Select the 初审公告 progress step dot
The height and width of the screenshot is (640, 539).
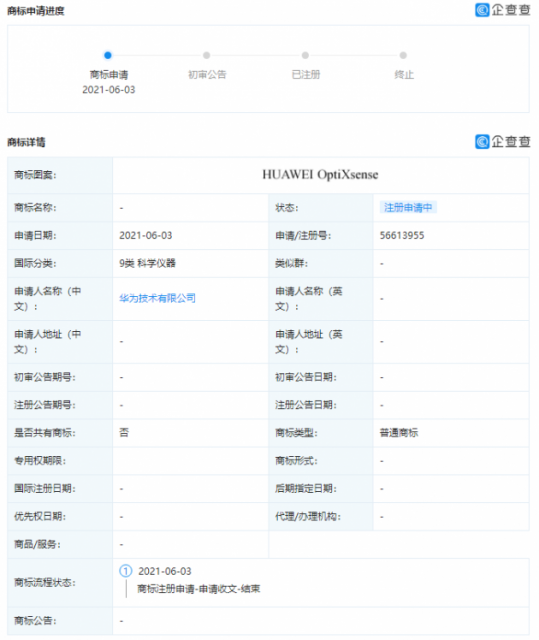pos(206,55)
